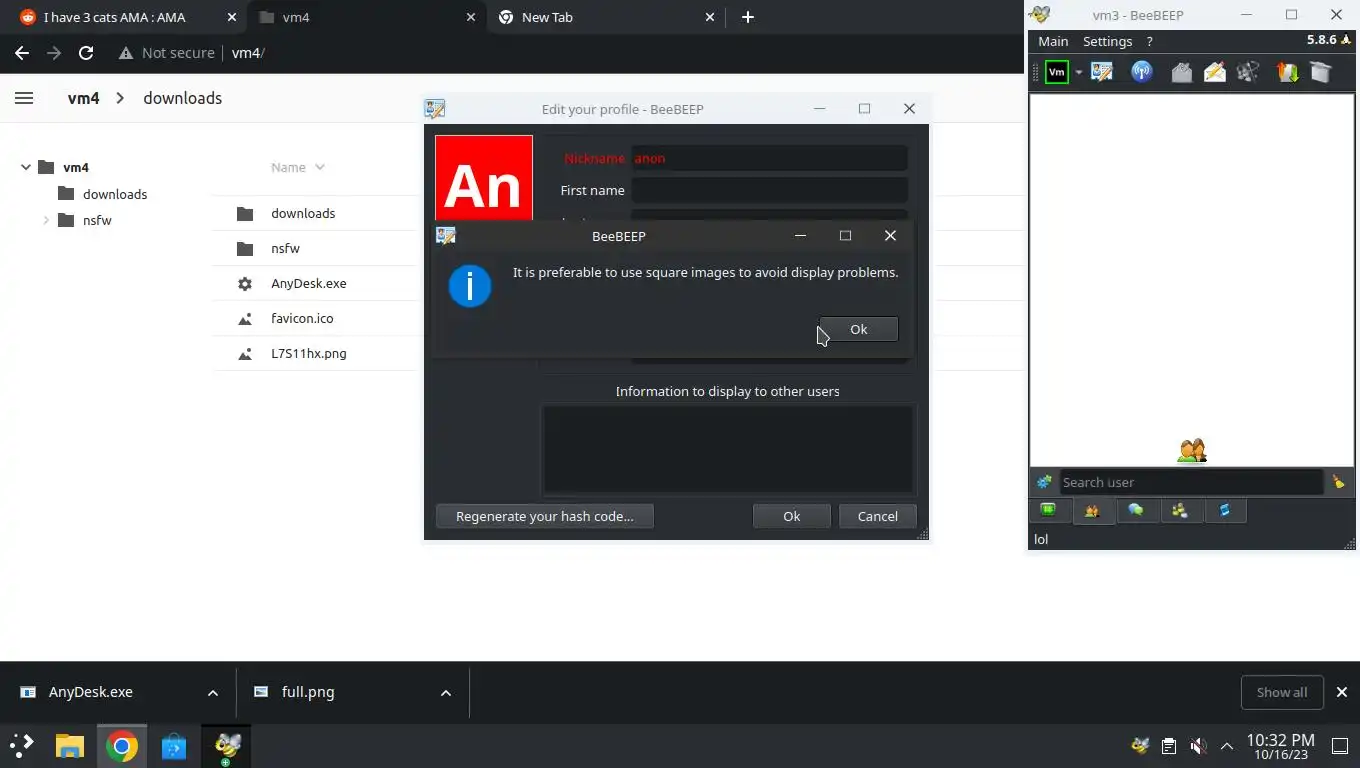Click the downloads breadcrumb
1360x768 pixels.
tap(182, 98)
